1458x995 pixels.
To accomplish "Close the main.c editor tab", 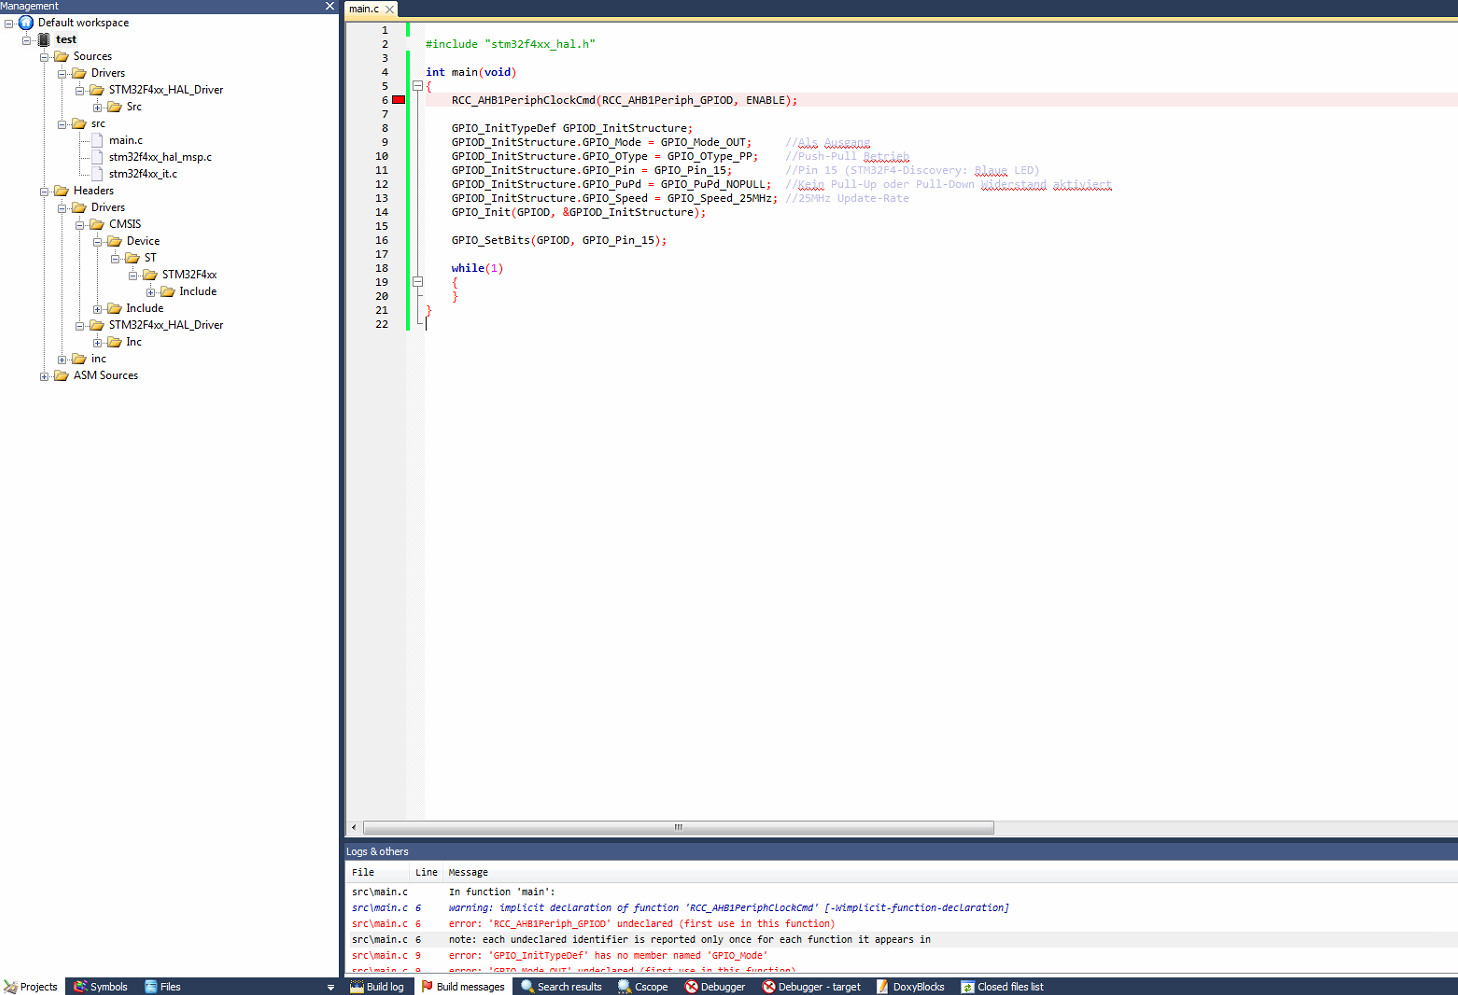I will click(390, 9).
